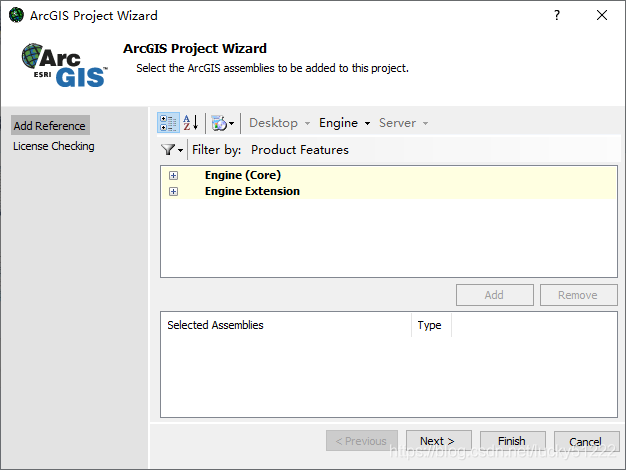Click the Previous button
Screen dimensions: 626x470
point(362,441)
